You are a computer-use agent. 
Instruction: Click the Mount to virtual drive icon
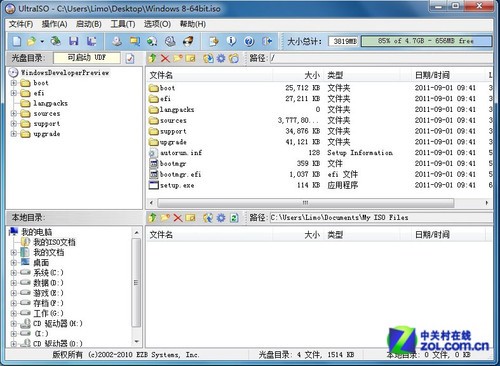170,41
